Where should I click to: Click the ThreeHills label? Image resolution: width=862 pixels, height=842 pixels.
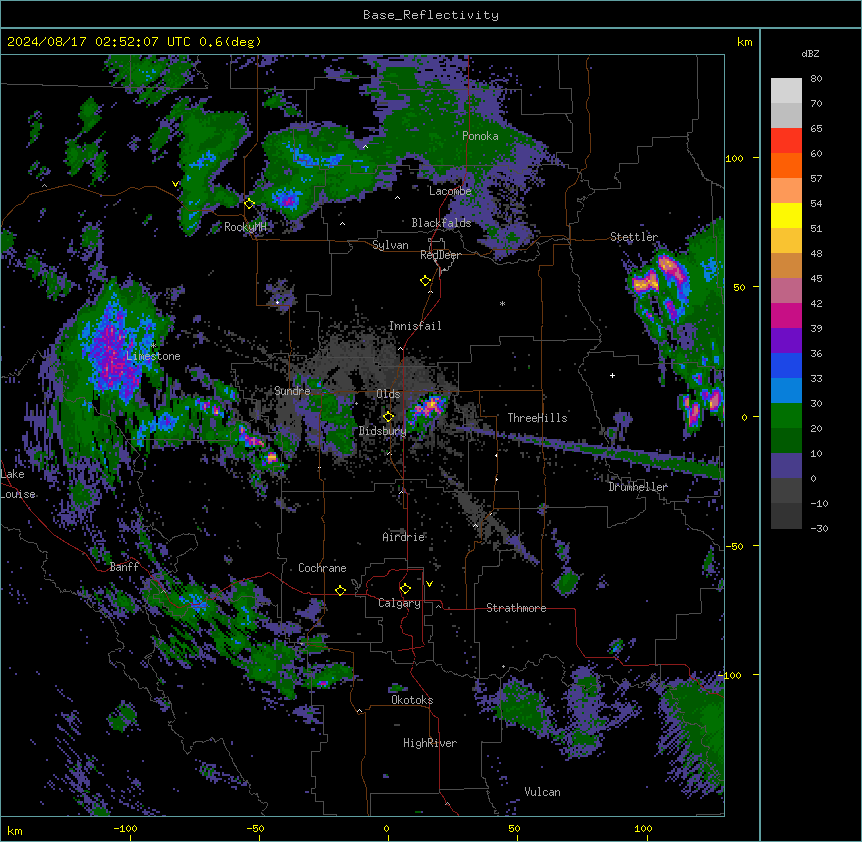(537, 418)
